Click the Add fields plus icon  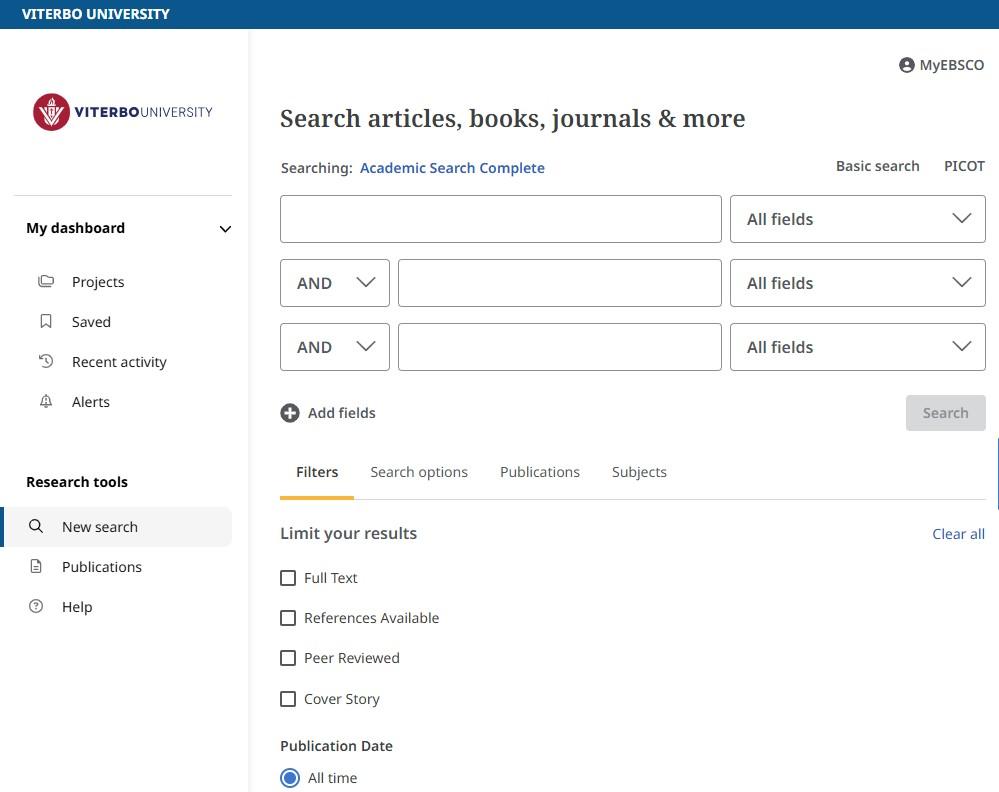pos(290,412)
